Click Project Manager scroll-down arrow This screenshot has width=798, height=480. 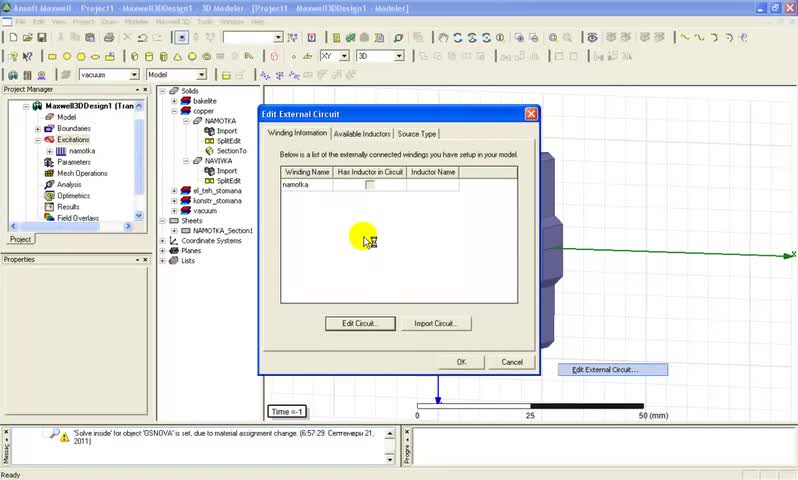click(x=139, y=216)
